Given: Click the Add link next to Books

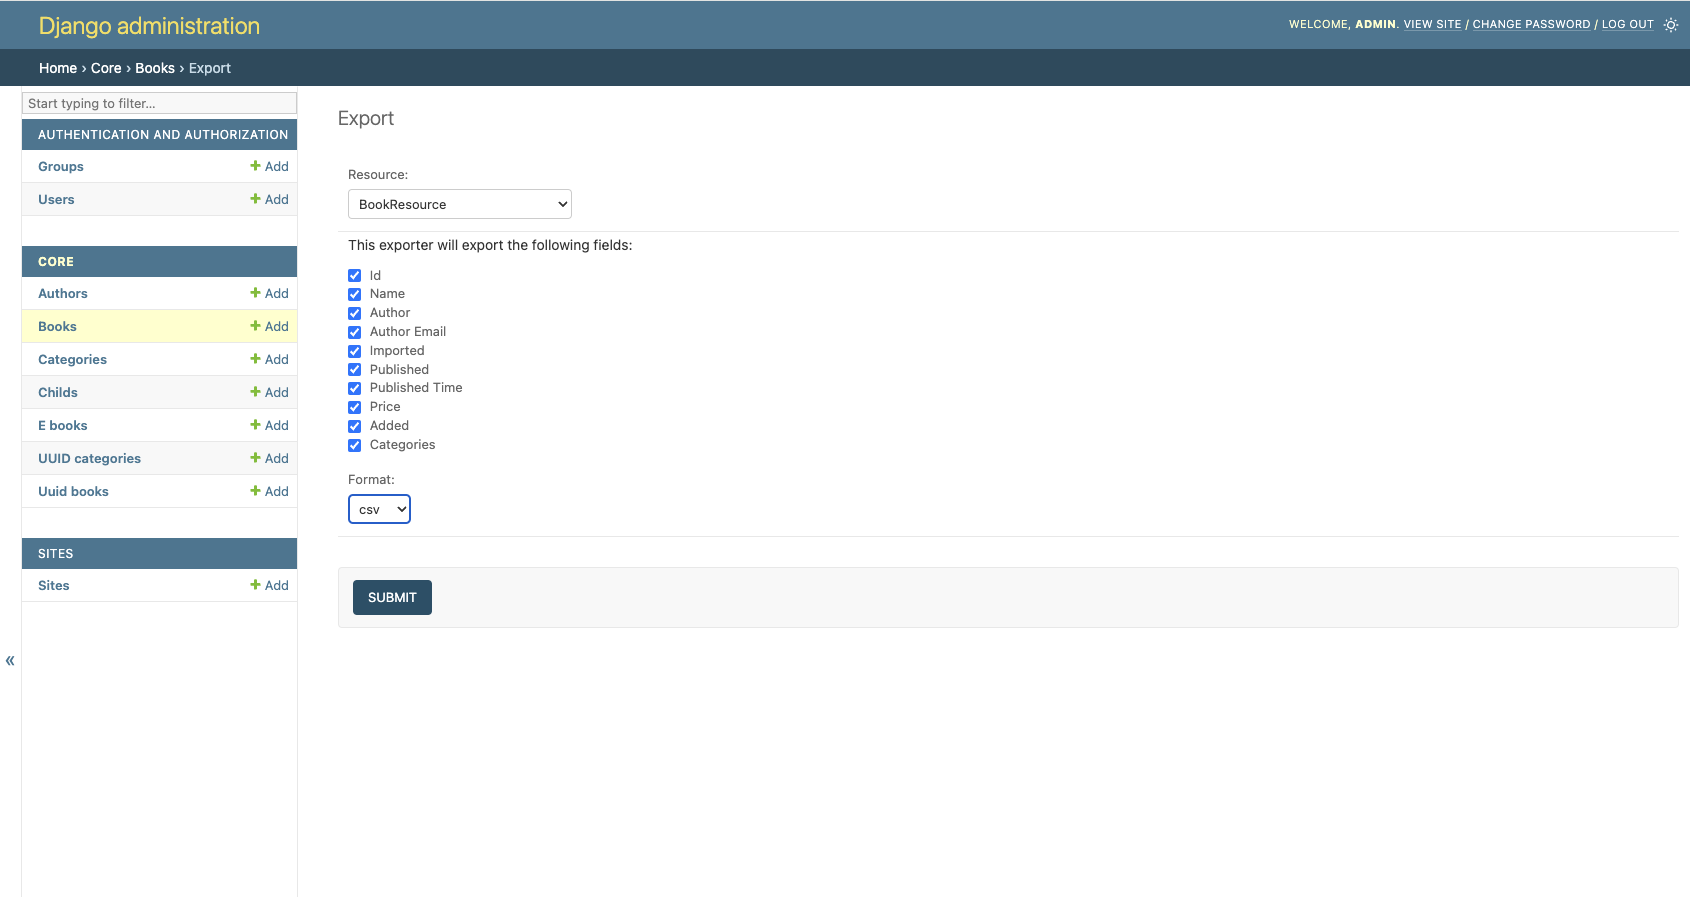Looking at the screenshot, I should click(x=269, y=326).
